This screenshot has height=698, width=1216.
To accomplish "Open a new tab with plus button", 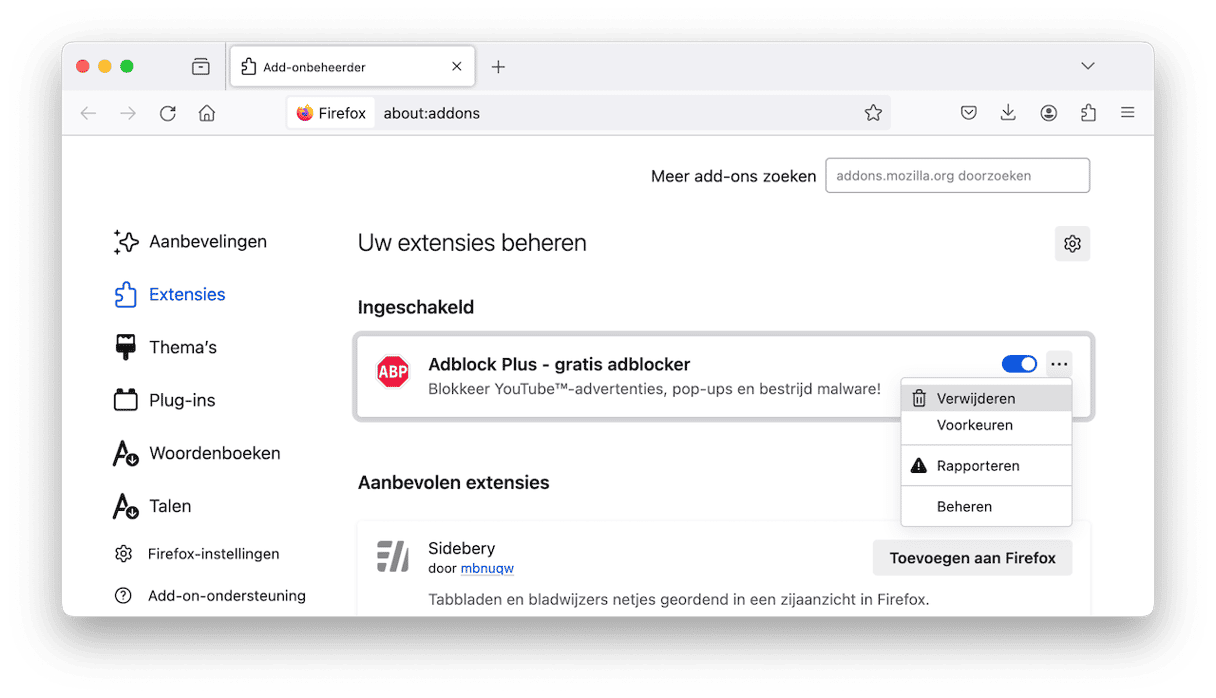I will coord(498,67).
